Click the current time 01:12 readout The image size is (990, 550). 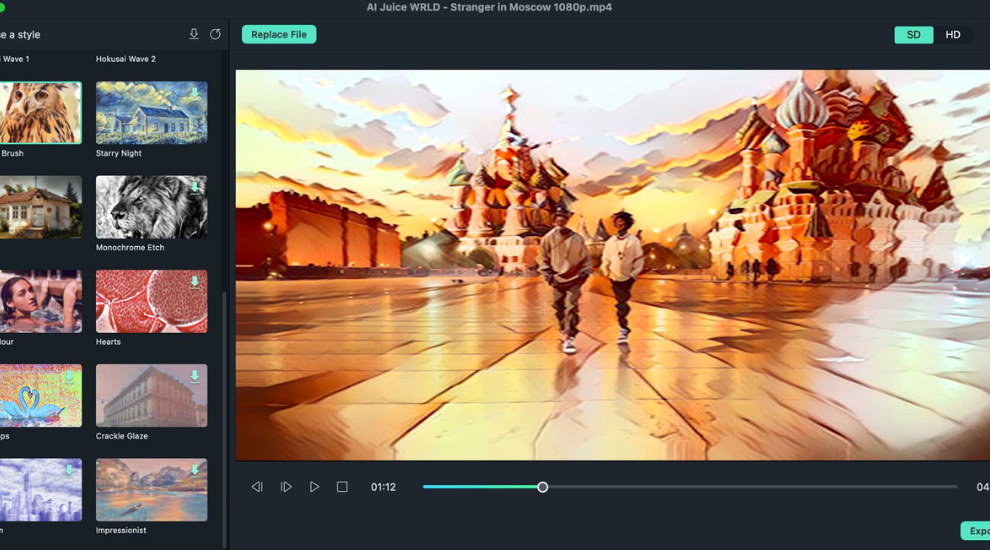coord(383,487)
